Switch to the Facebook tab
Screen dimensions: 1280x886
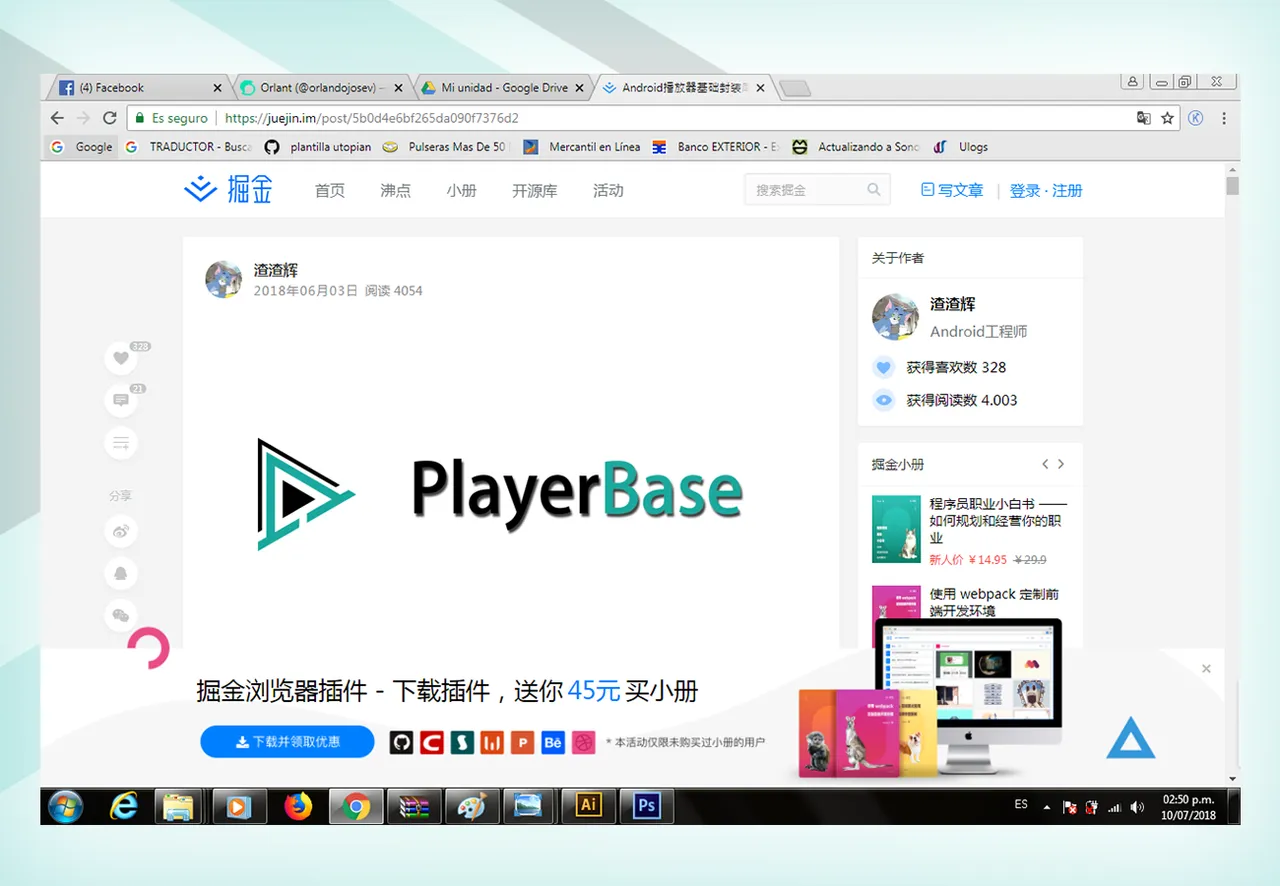[x=137, y=88]
